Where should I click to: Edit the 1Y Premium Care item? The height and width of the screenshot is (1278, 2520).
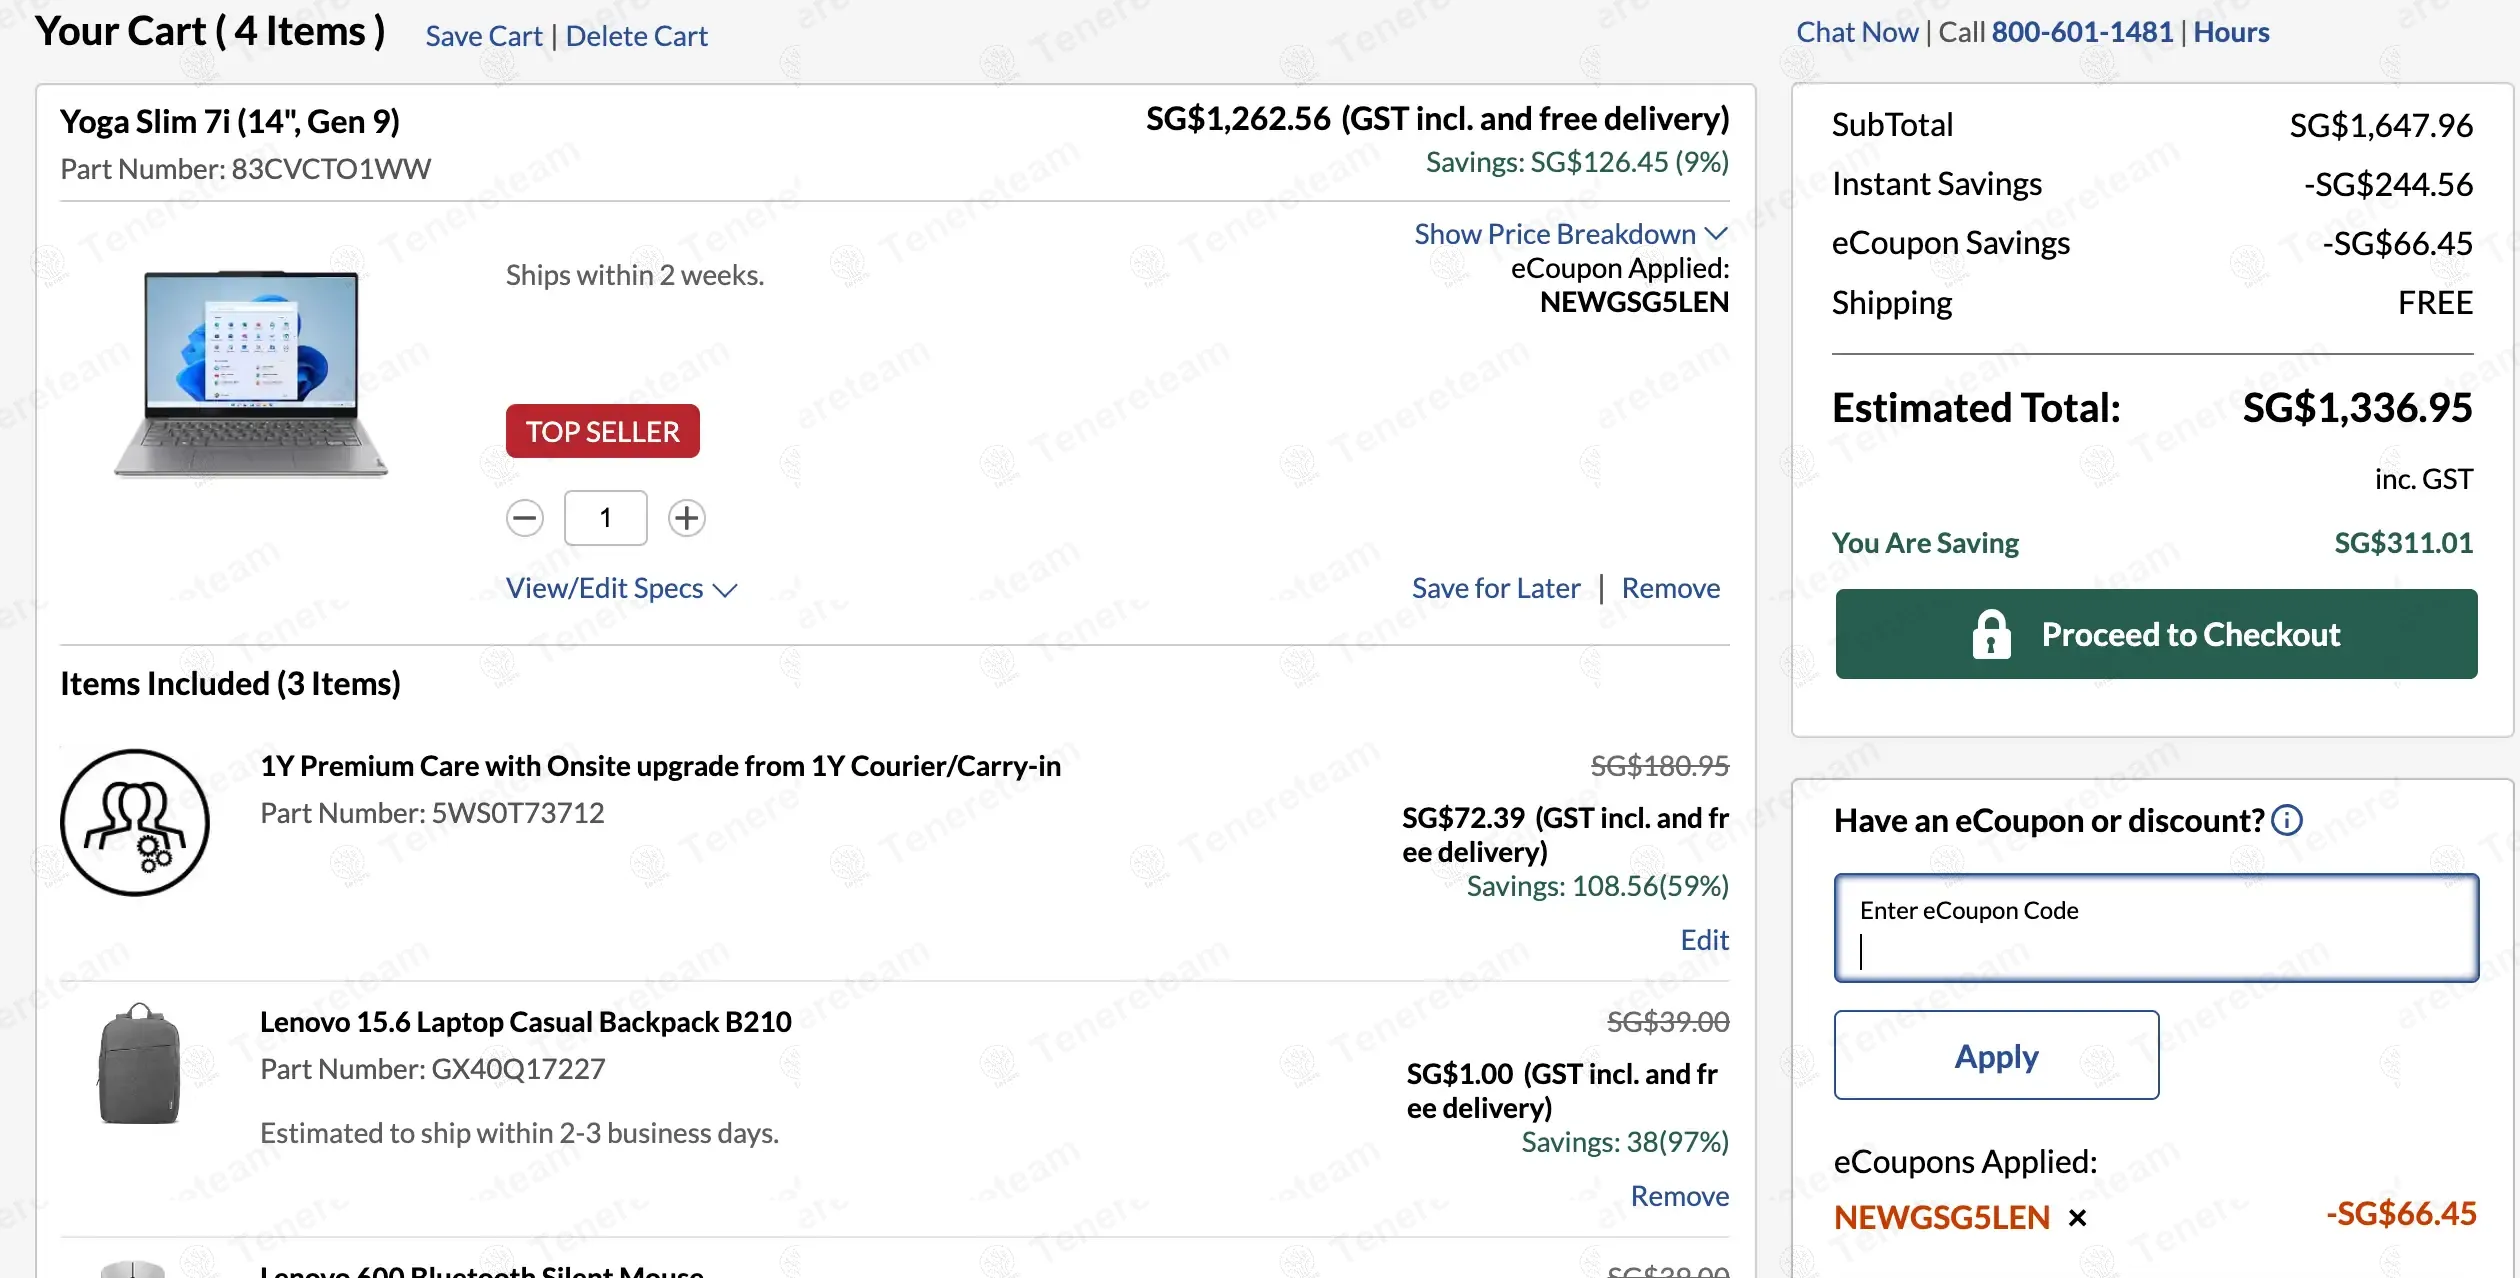tap(1704, 940)
